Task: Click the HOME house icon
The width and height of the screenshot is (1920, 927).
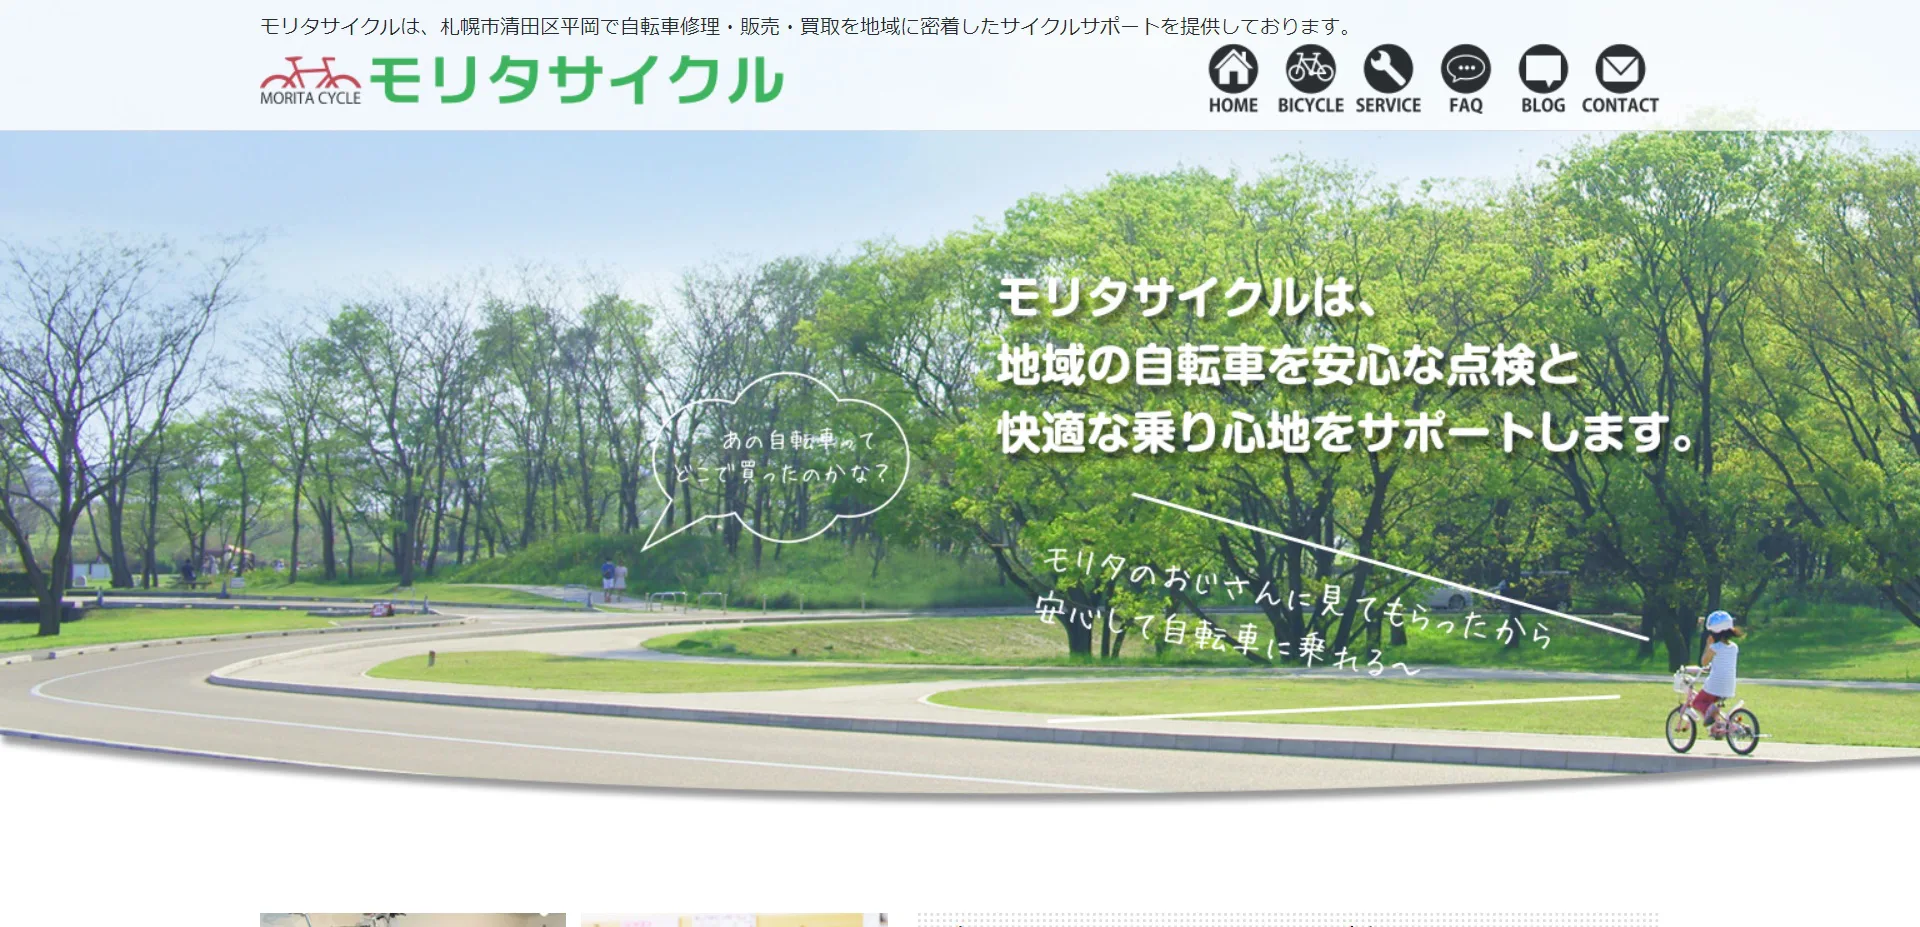Action: [x=1233, y=69]
